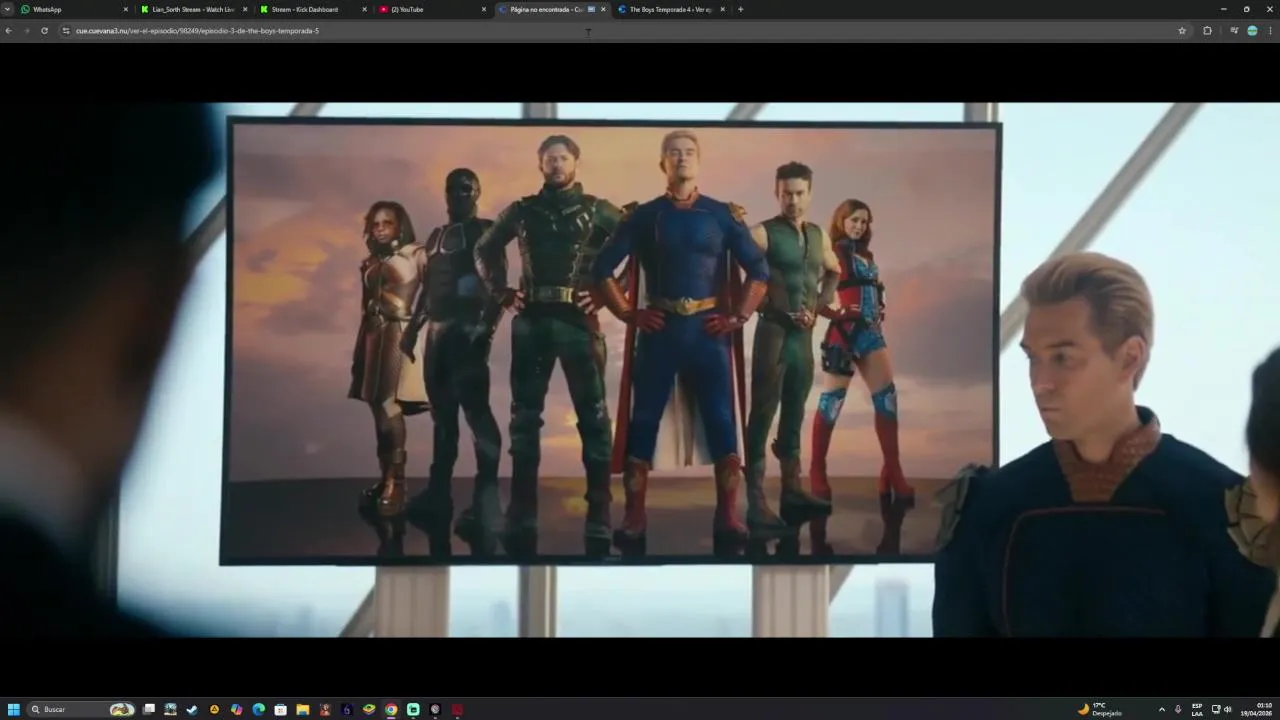Open a new browser tab
The image size is (1280, 720).
point(740,9)
